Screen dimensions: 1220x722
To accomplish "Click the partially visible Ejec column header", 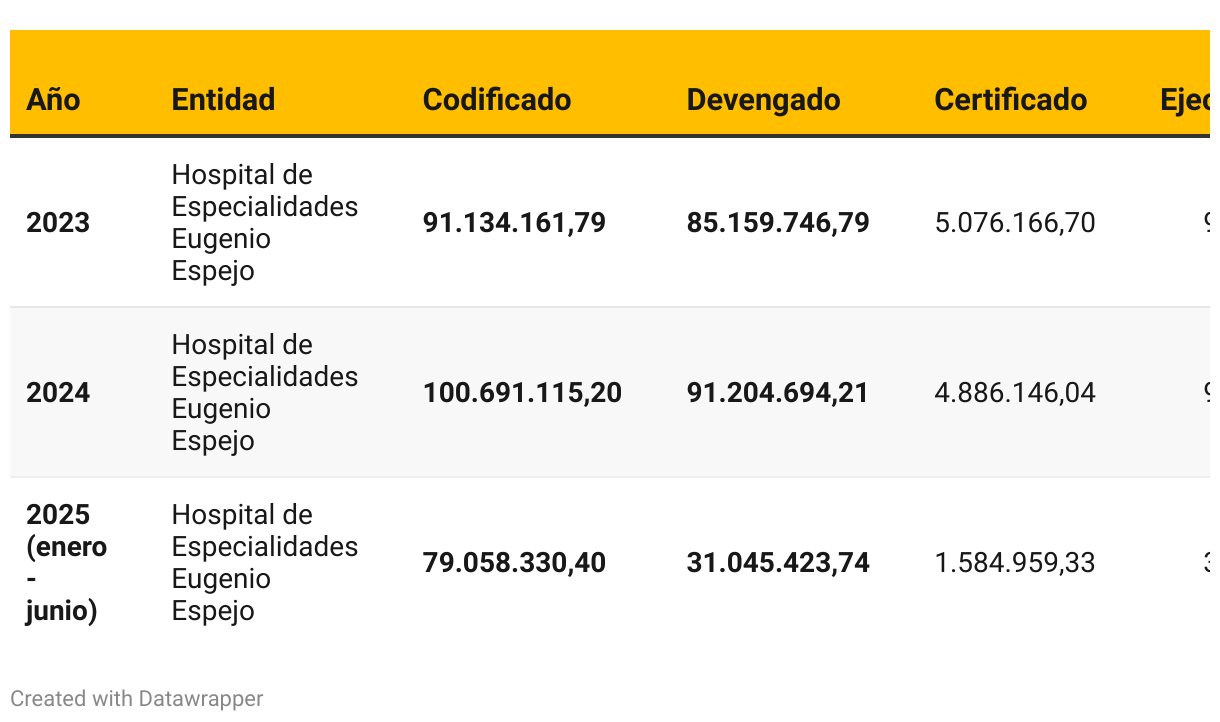I will click(x=1185, y=100).
